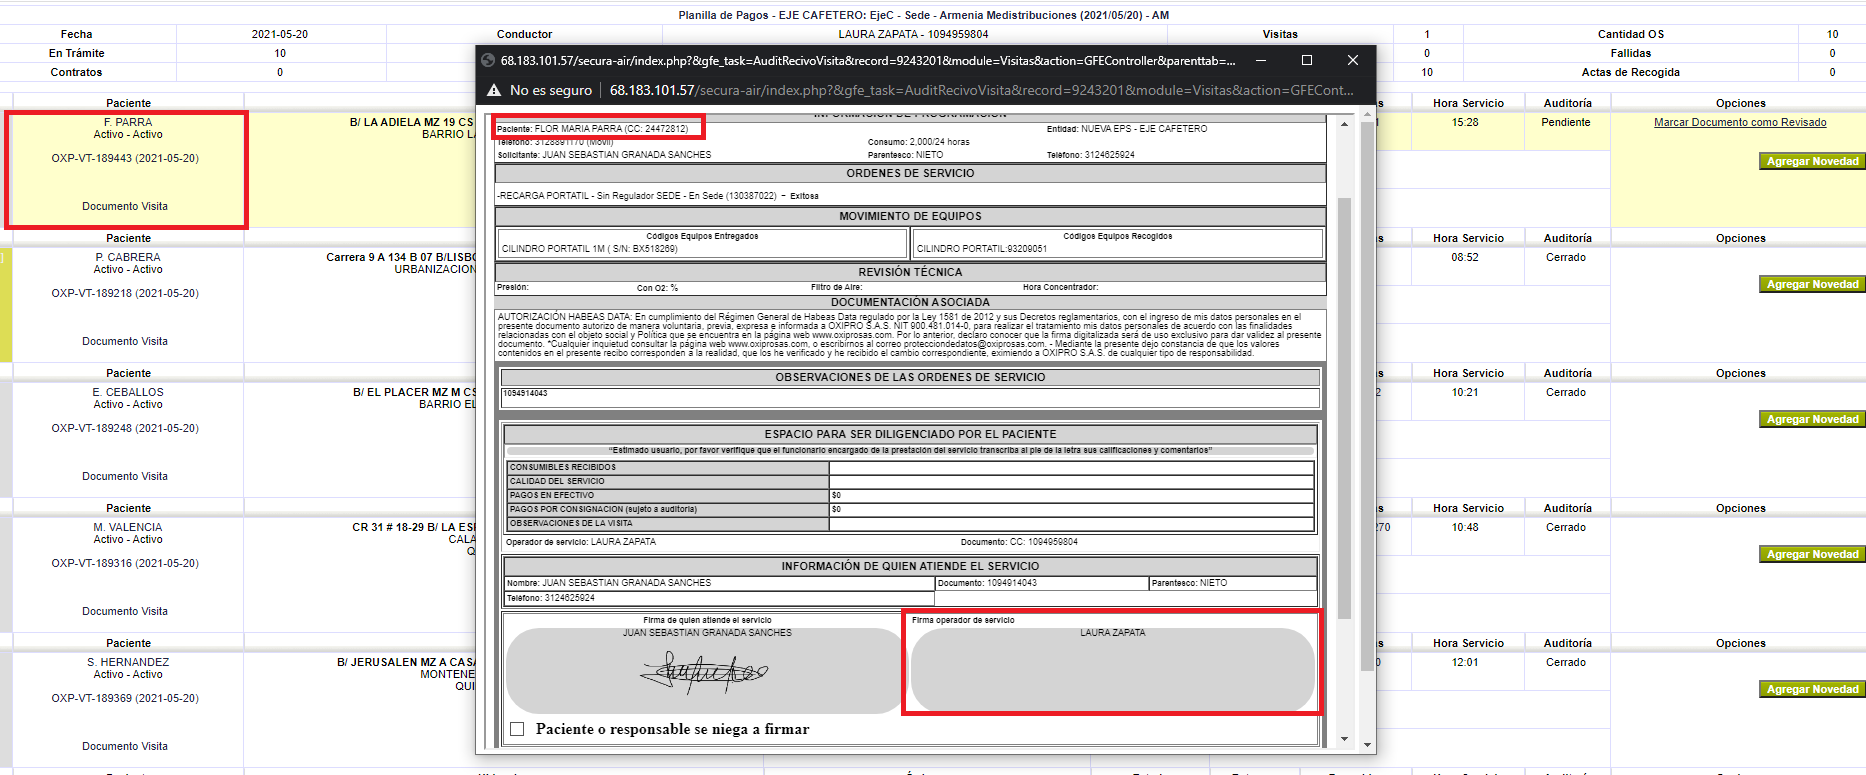This screenshot has width=1866, height=775.
Task: Check 'Paciente o responsable se niega a firmar'
Action: tap(517, 729)
